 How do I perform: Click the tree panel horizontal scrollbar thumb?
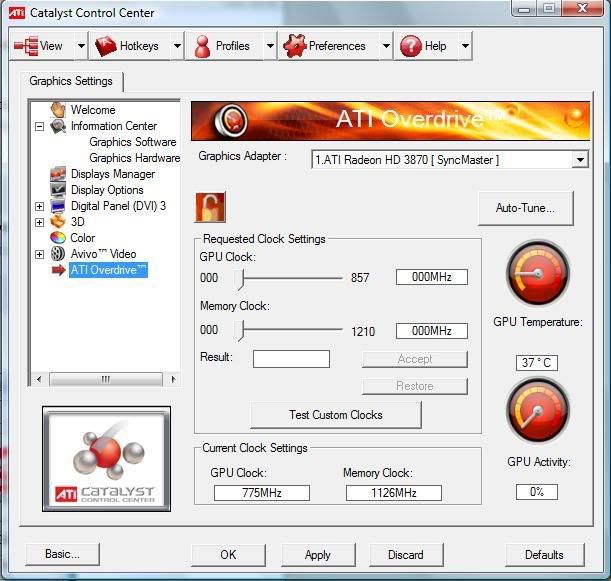click(106, 379)
